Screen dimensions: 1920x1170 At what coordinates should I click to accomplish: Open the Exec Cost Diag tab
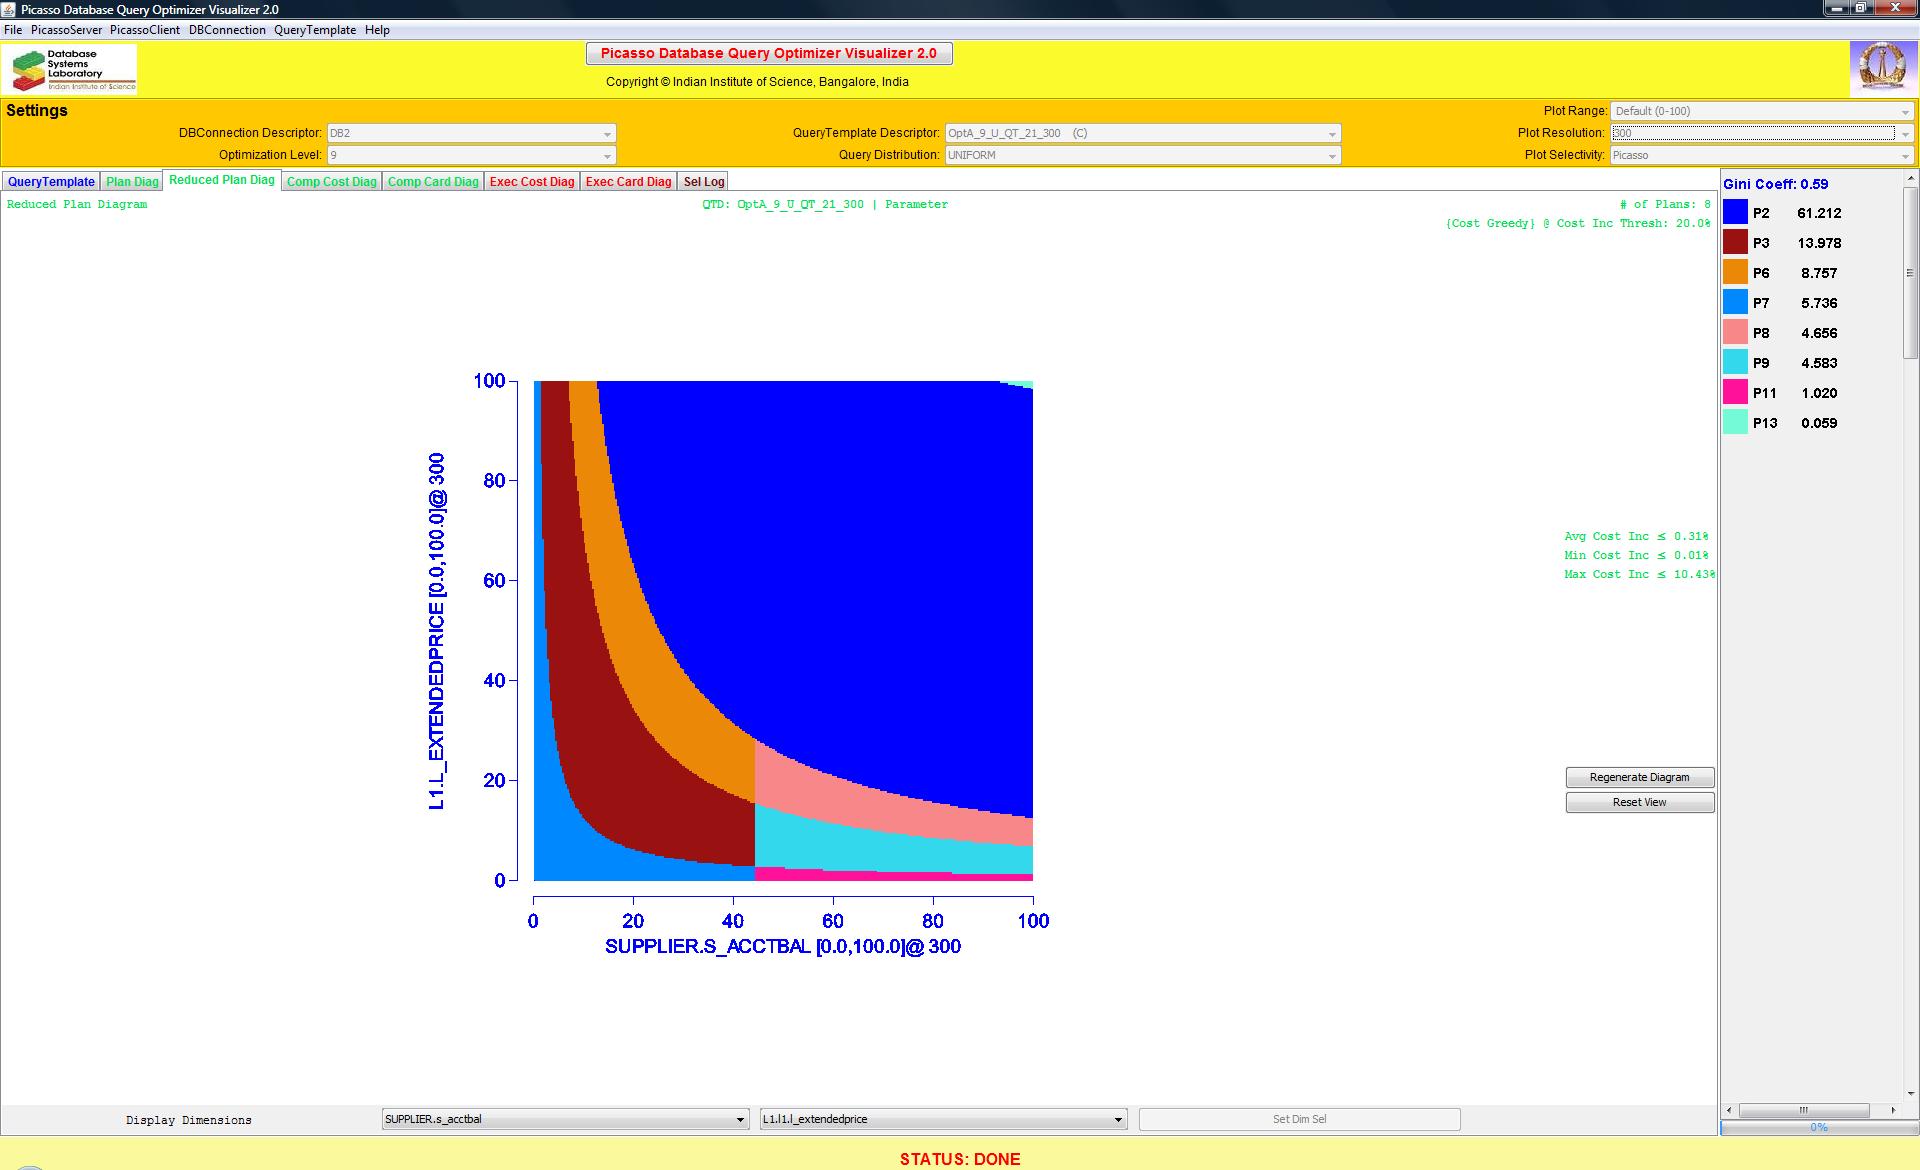pyautogui.click(x=532, y=182)
